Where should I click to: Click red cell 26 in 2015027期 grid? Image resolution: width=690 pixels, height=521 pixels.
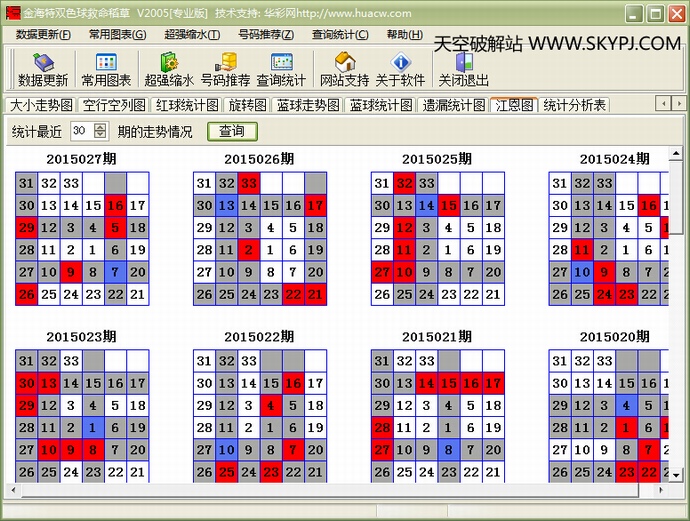(26, 294)
